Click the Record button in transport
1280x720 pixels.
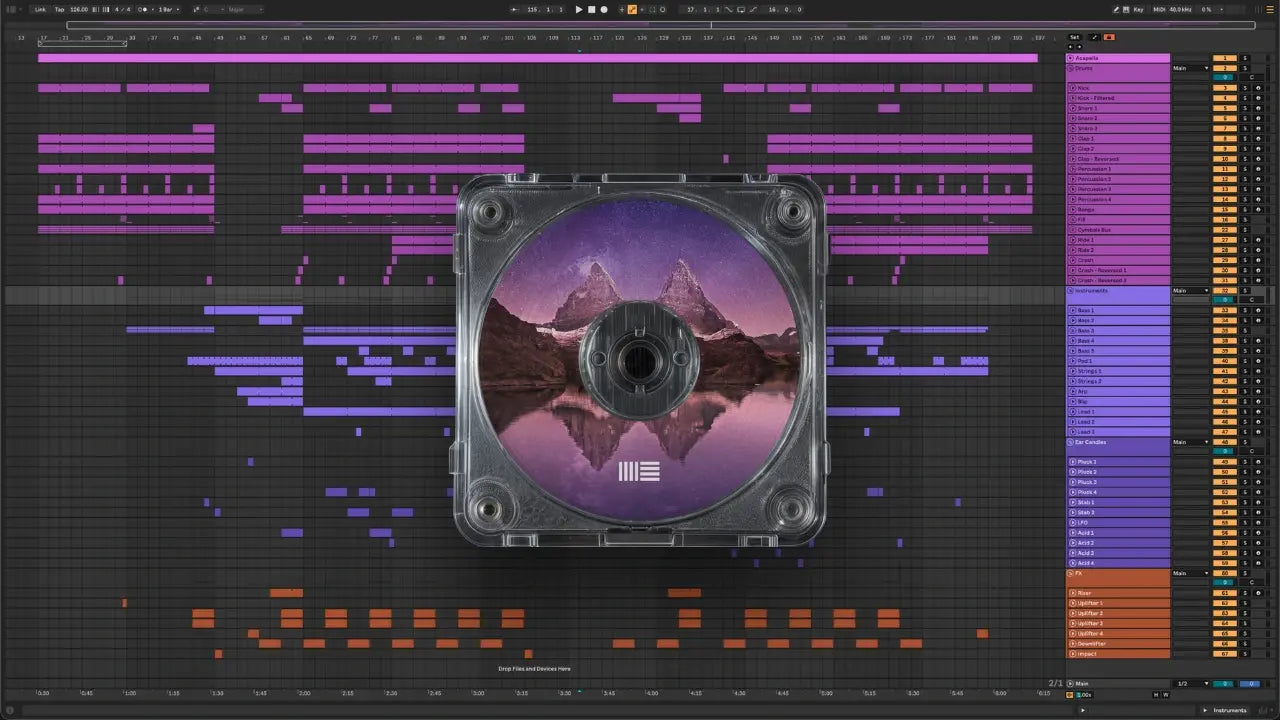tap(604, 9)
